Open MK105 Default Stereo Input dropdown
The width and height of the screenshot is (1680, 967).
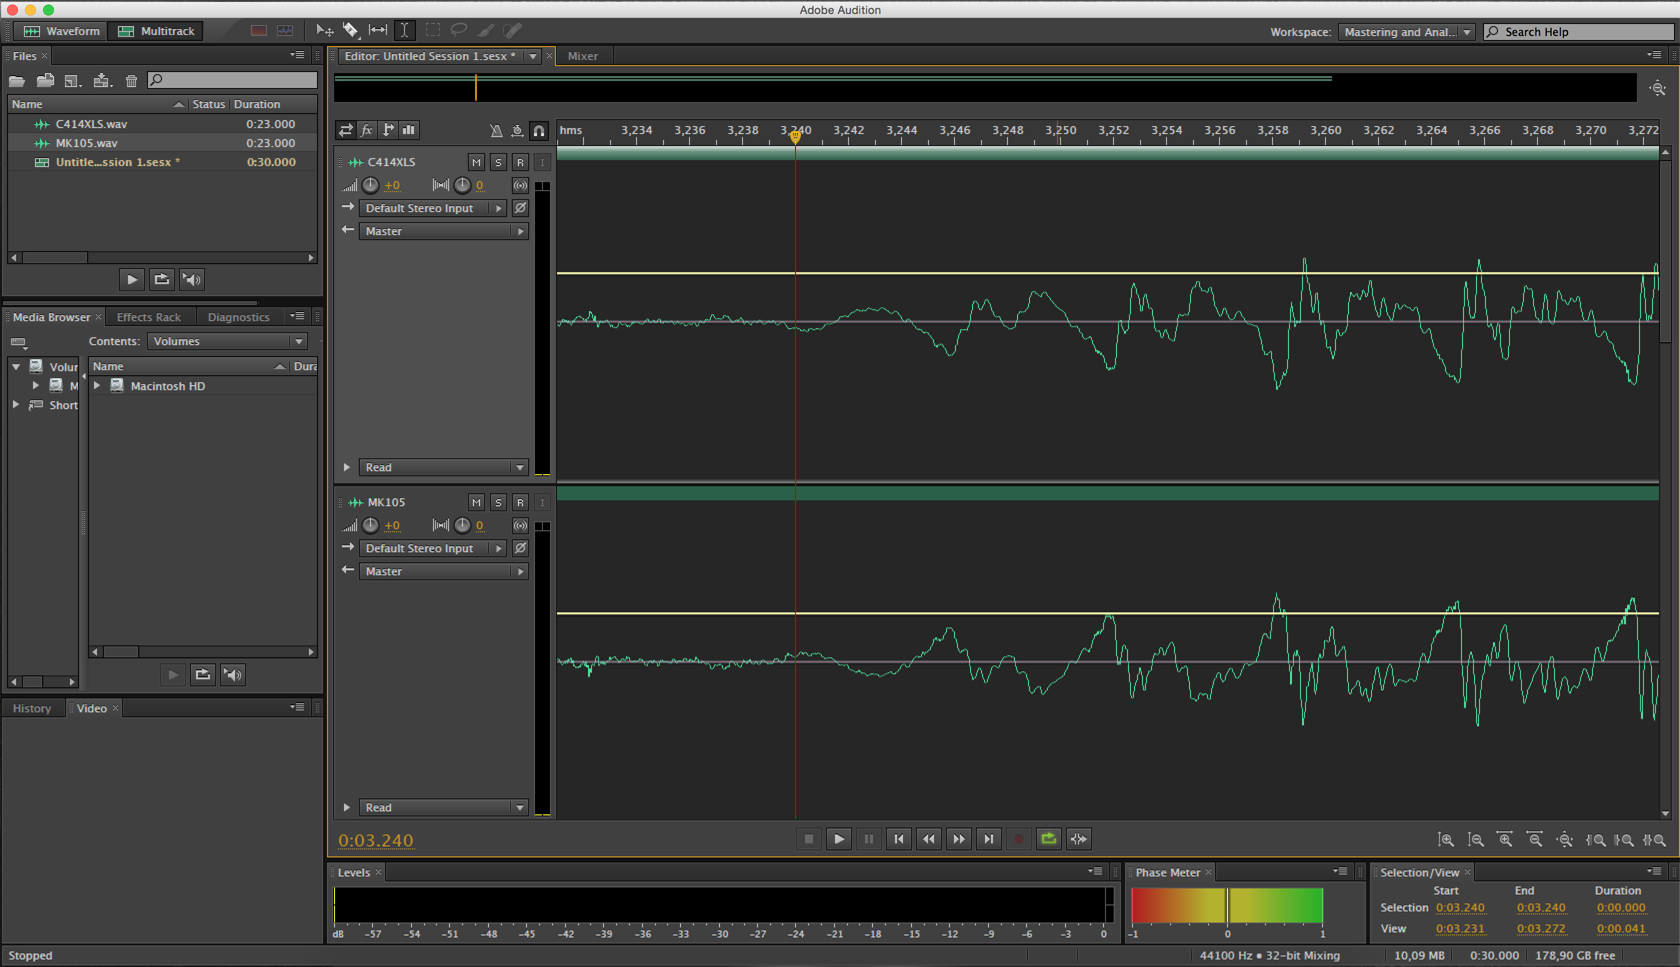click(x=432, y=548)
